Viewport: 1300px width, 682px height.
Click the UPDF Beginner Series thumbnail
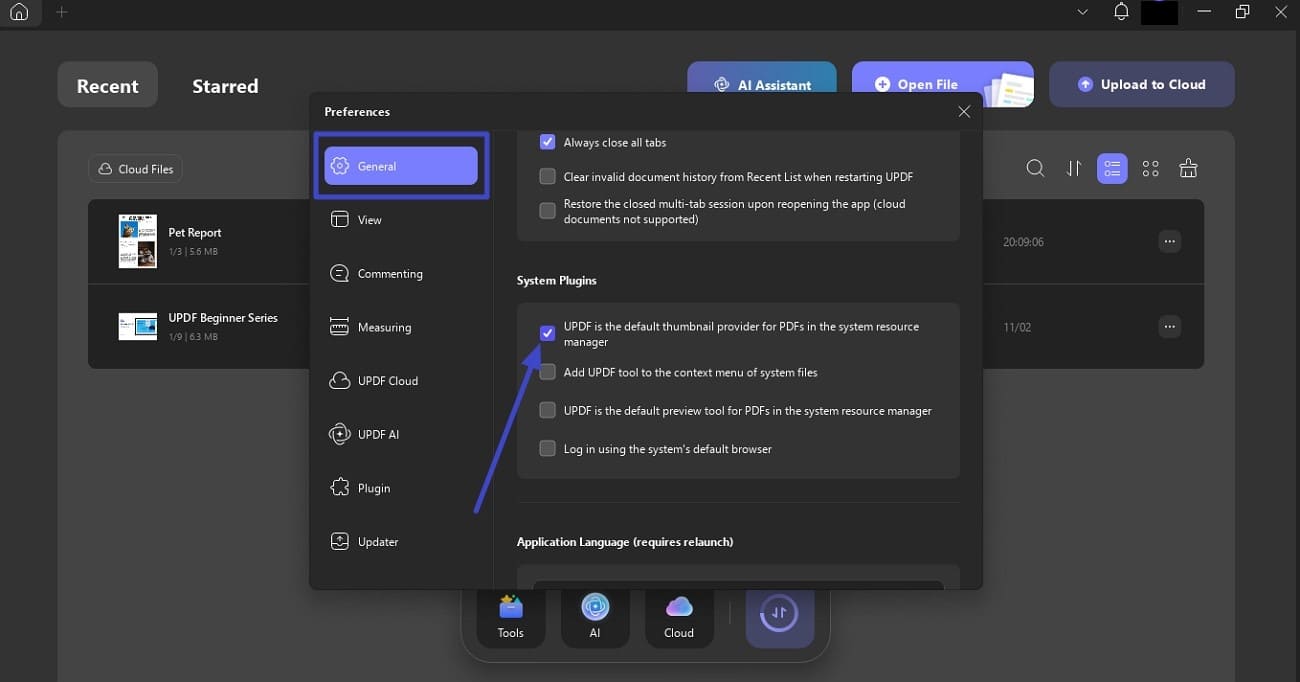click(137, 326)
